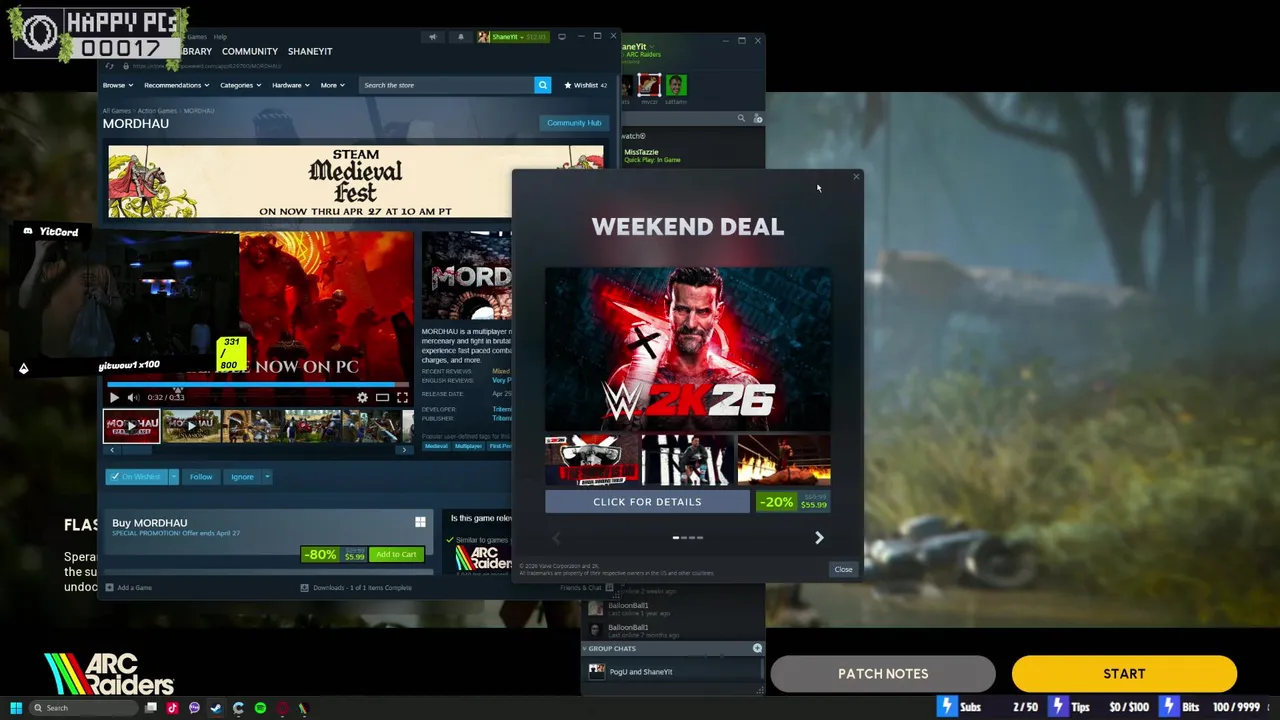Open PATCH NOTES in ARC Raiders launcher
This screenshot has height=720, width=1280.
coord(883,674)
